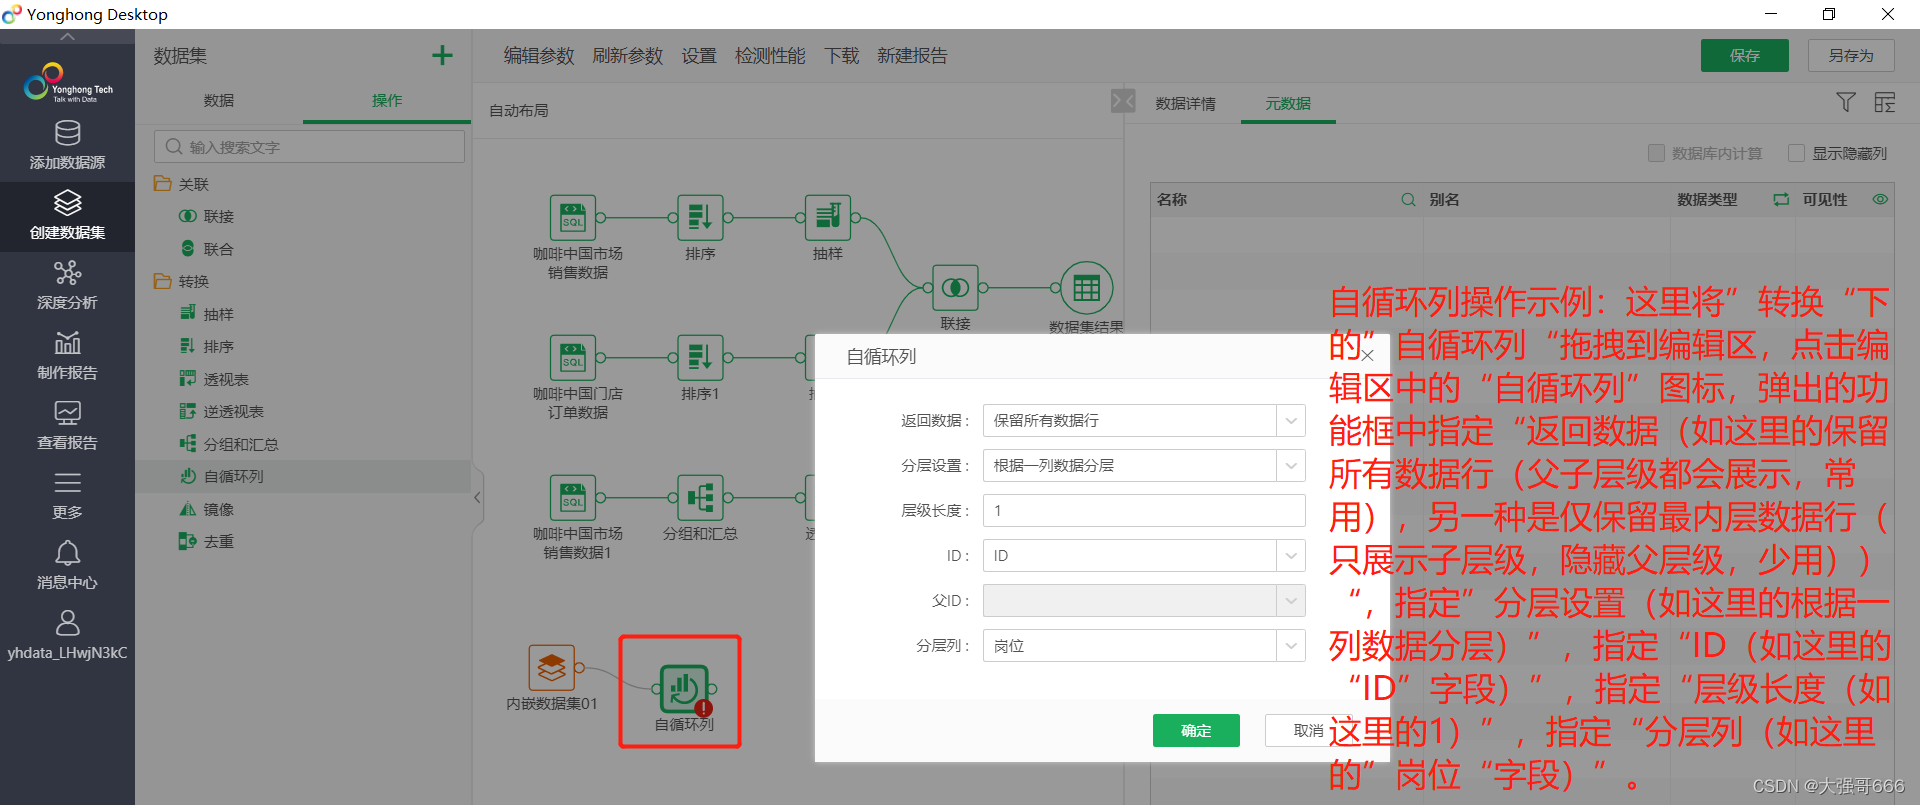Select 内嵌数据集01 node
Viewport: 1920px width, 805px height.
tap(552, 667)
